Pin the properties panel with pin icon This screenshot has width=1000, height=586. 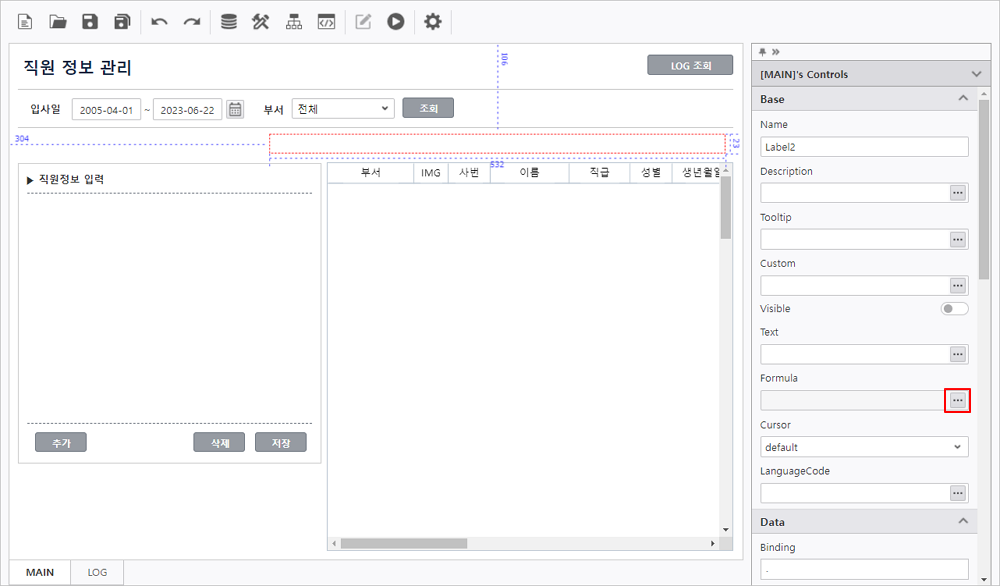coord(763,51)
